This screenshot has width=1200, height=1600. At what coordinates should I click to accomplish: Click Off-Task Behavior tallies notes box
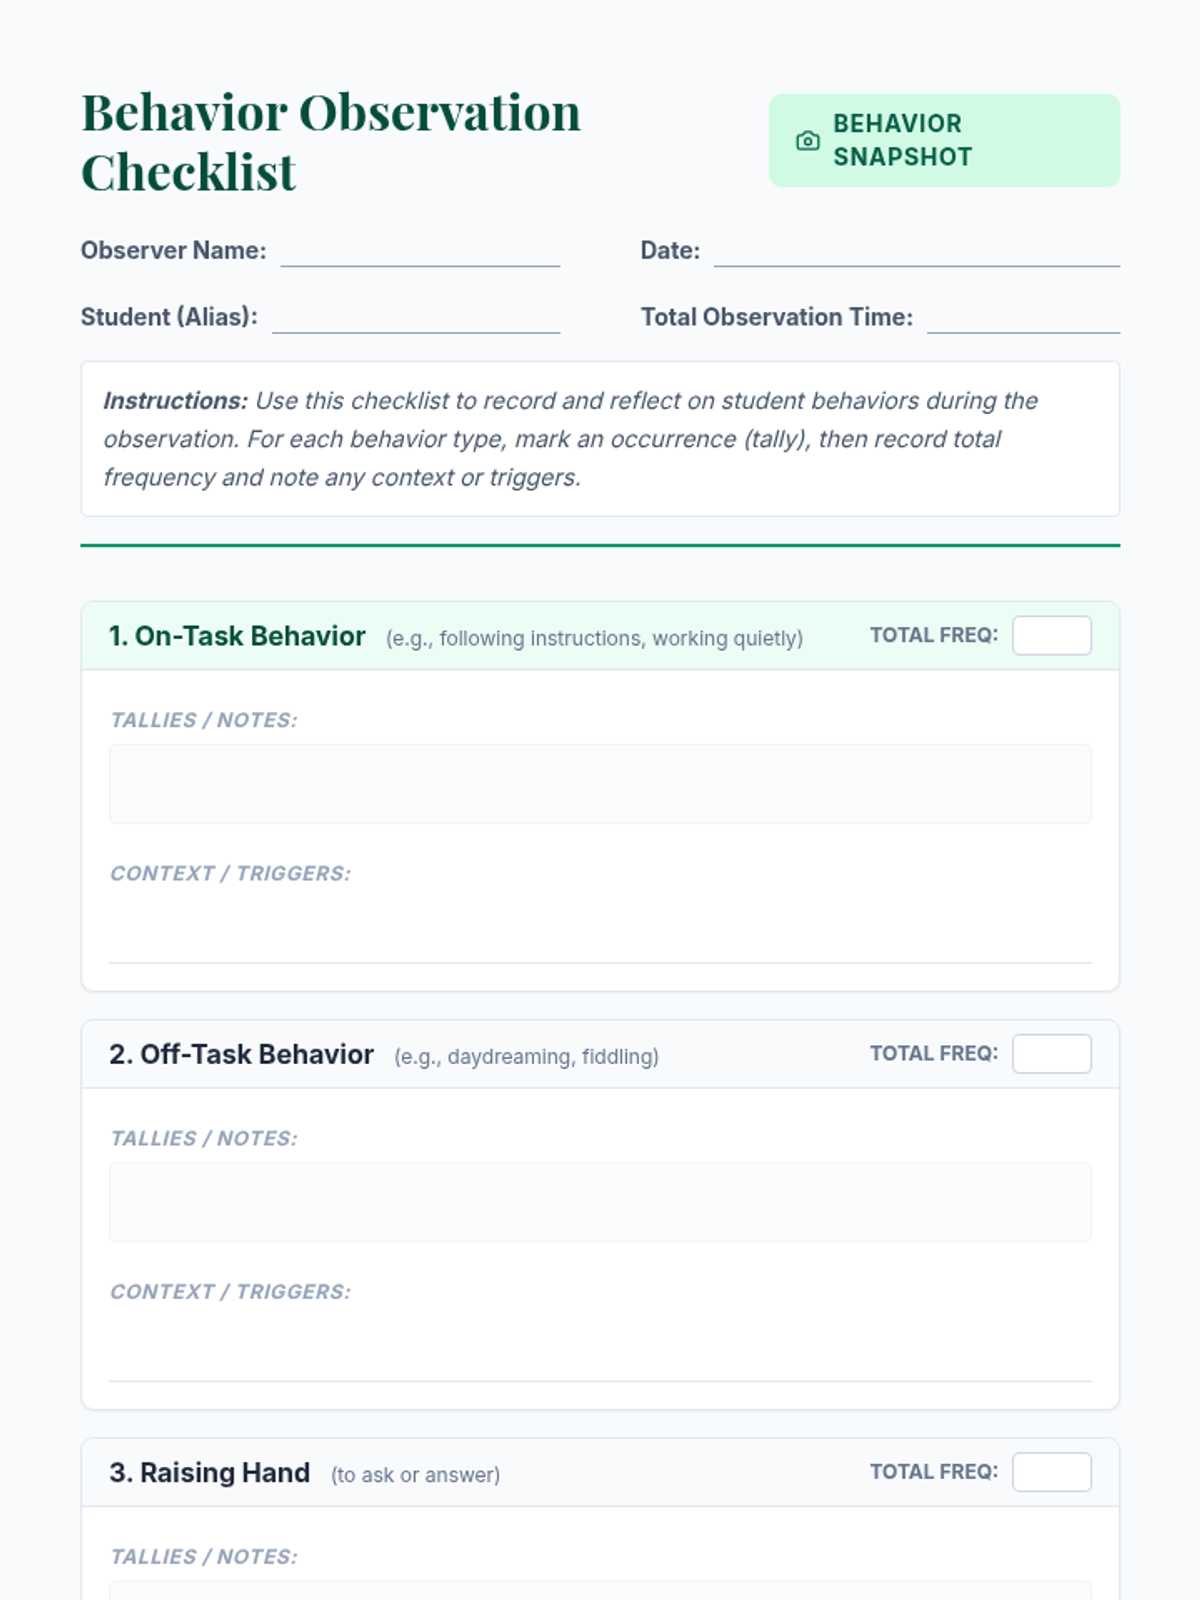(600, 1202)
